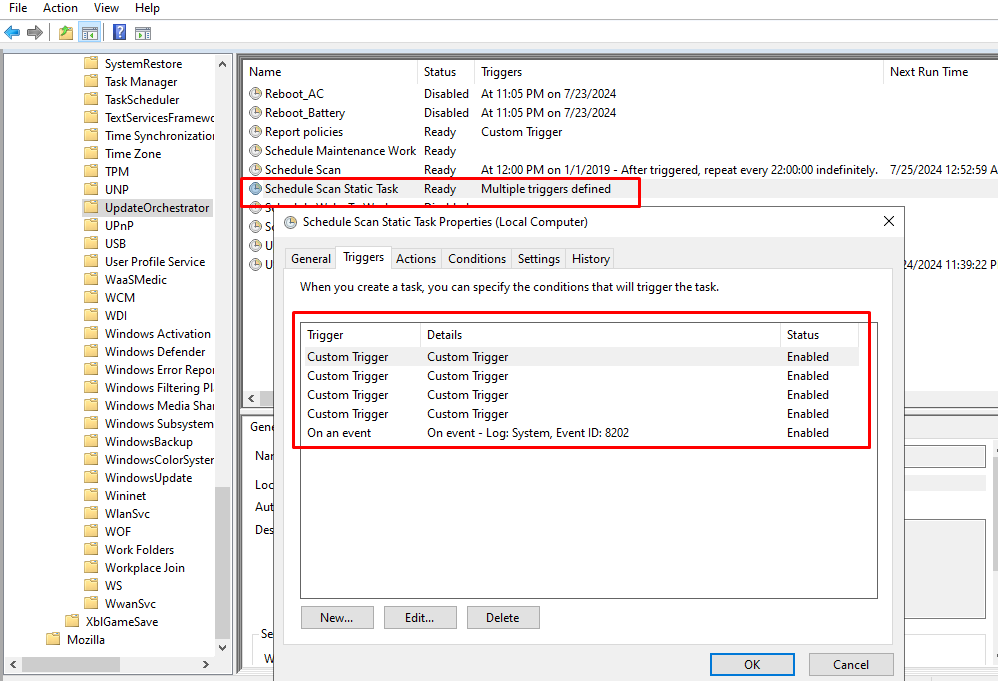Click the clock icon beside Schedule Scan Static Task
The image size is (998, 681).
(255, 189)
